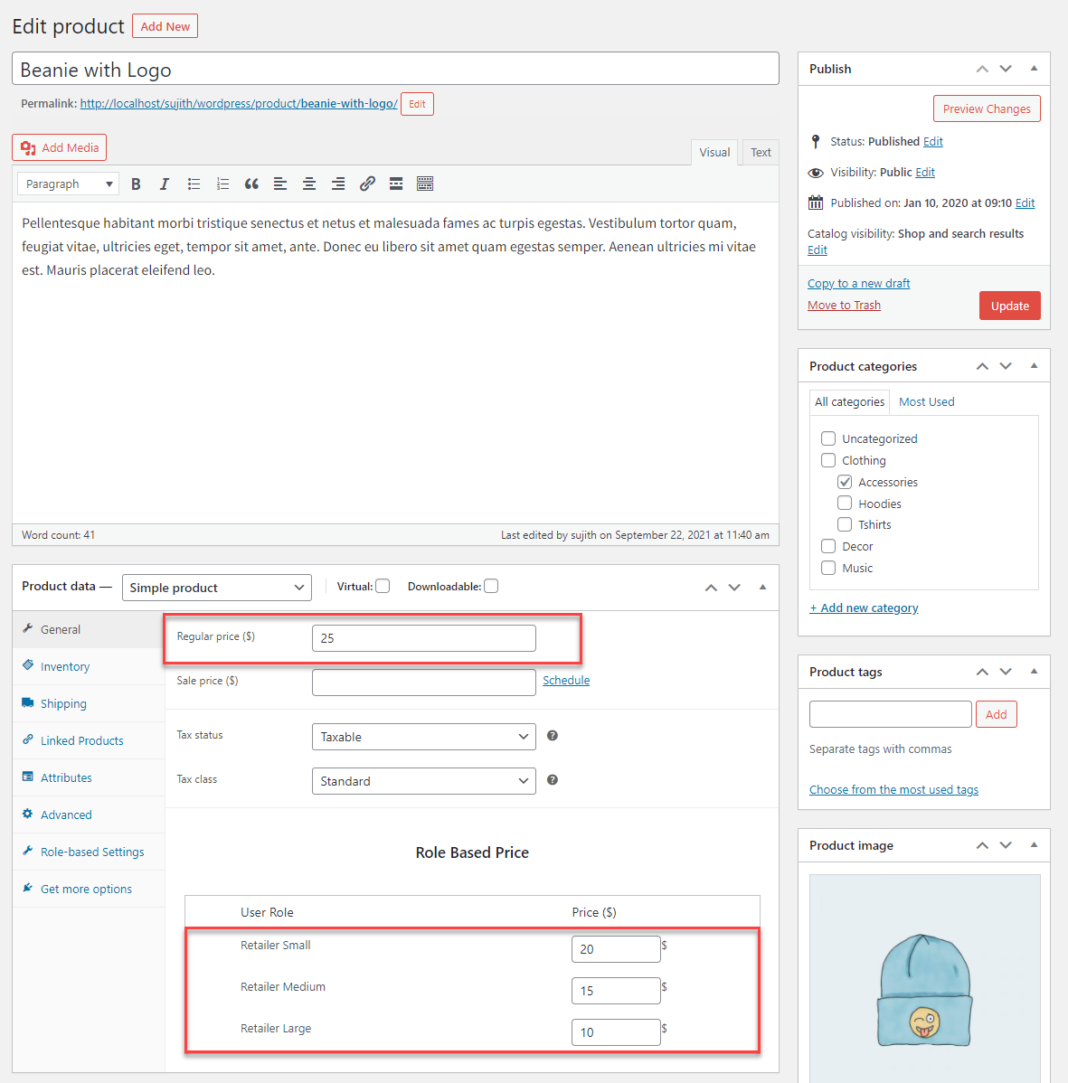Tick the Clothing category

(828, 460)
